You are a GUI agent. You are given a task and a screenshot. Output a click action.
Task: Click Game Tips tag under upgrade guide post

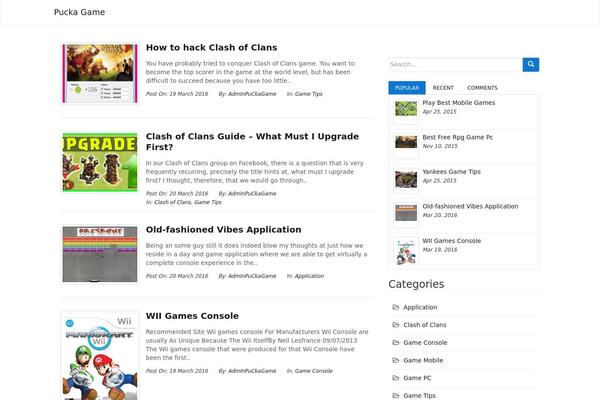click(208, 202)
